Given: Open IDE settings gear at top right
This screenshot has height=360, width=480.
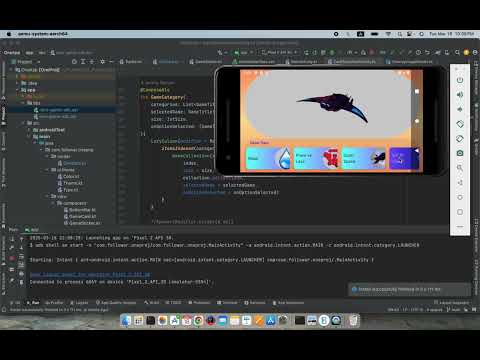Looking at the screenshot, I should [466, 52].
